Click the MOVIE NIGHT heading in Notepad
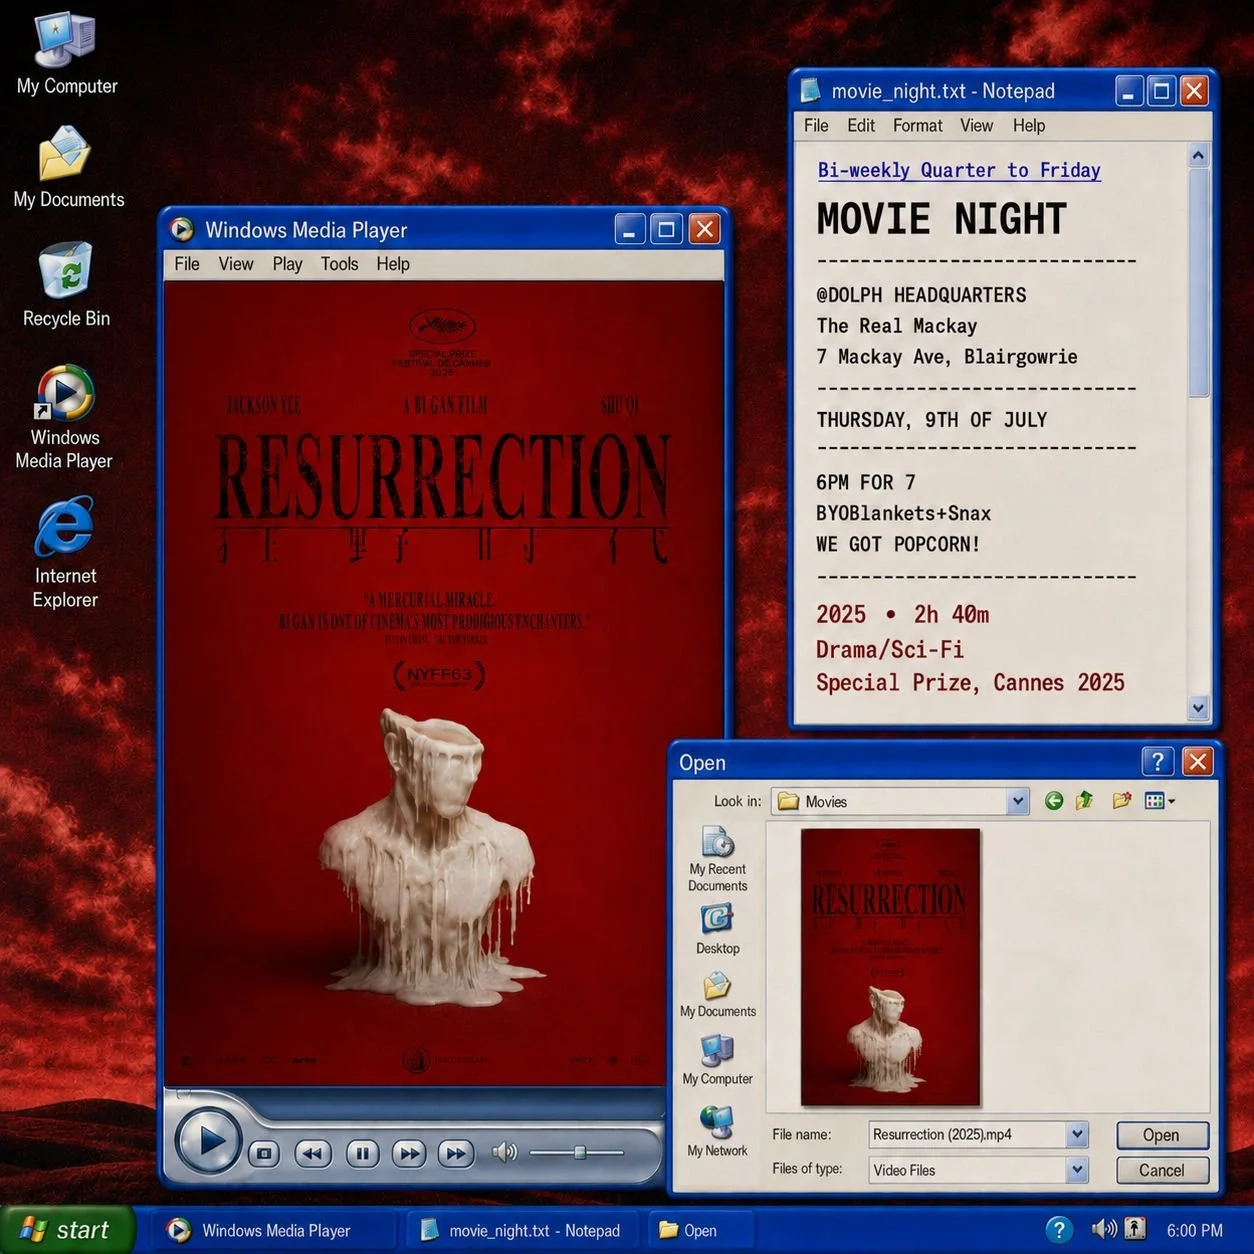1254x1254 pixels. point(942,219)
